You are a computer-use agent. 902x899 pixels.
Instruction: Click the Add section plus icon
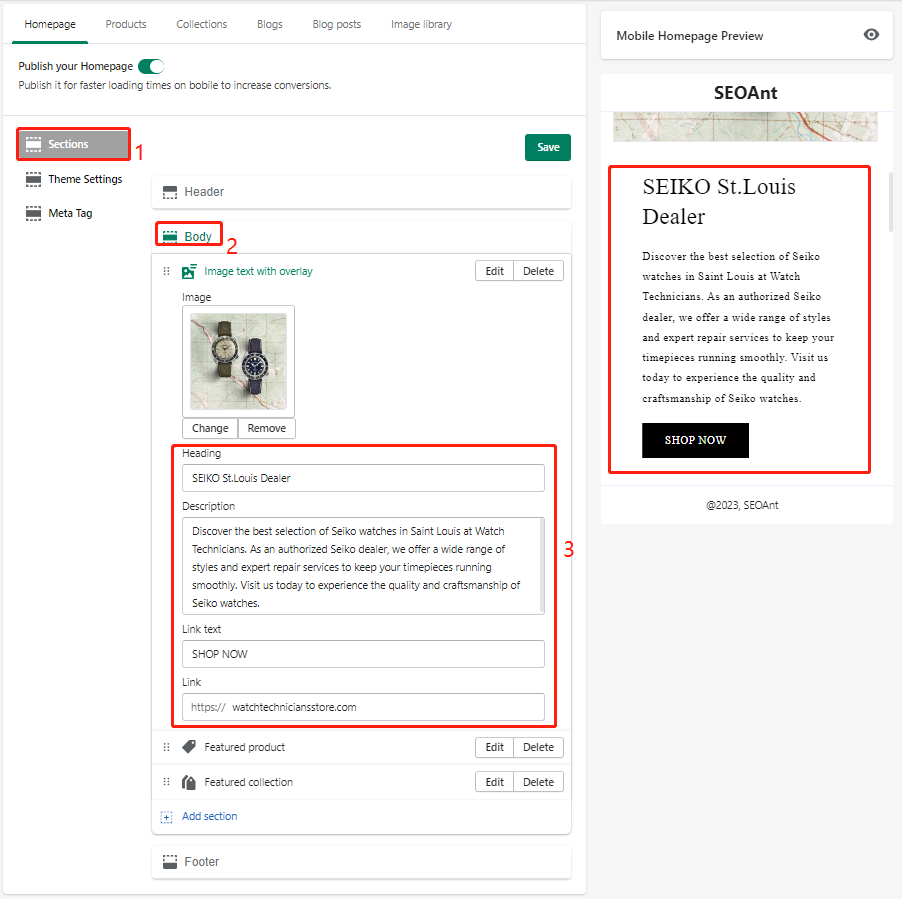coord(166,817)
